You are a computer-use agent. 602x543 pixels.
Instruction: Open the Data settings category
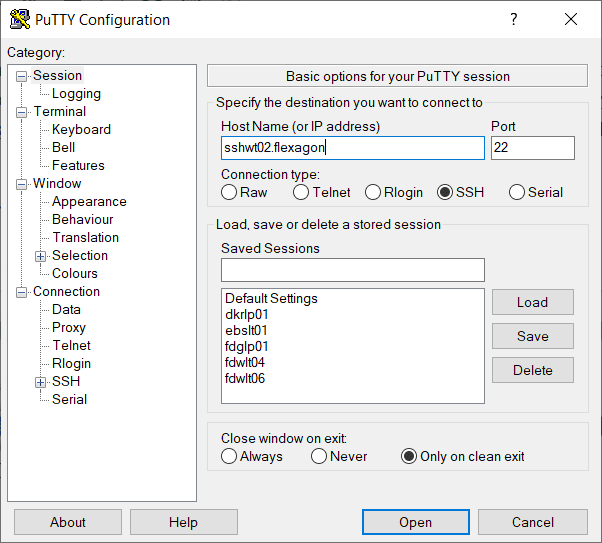pos(66,310)
